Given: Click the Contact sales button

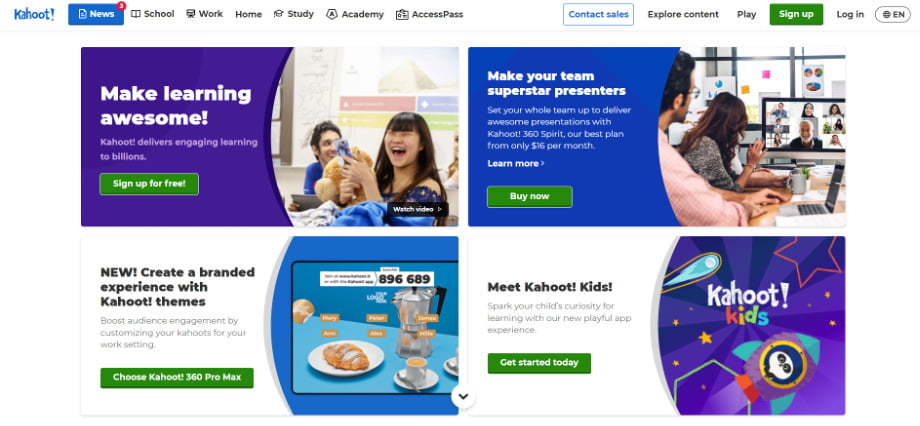Looking at the screenshot, I should point(598,14).
